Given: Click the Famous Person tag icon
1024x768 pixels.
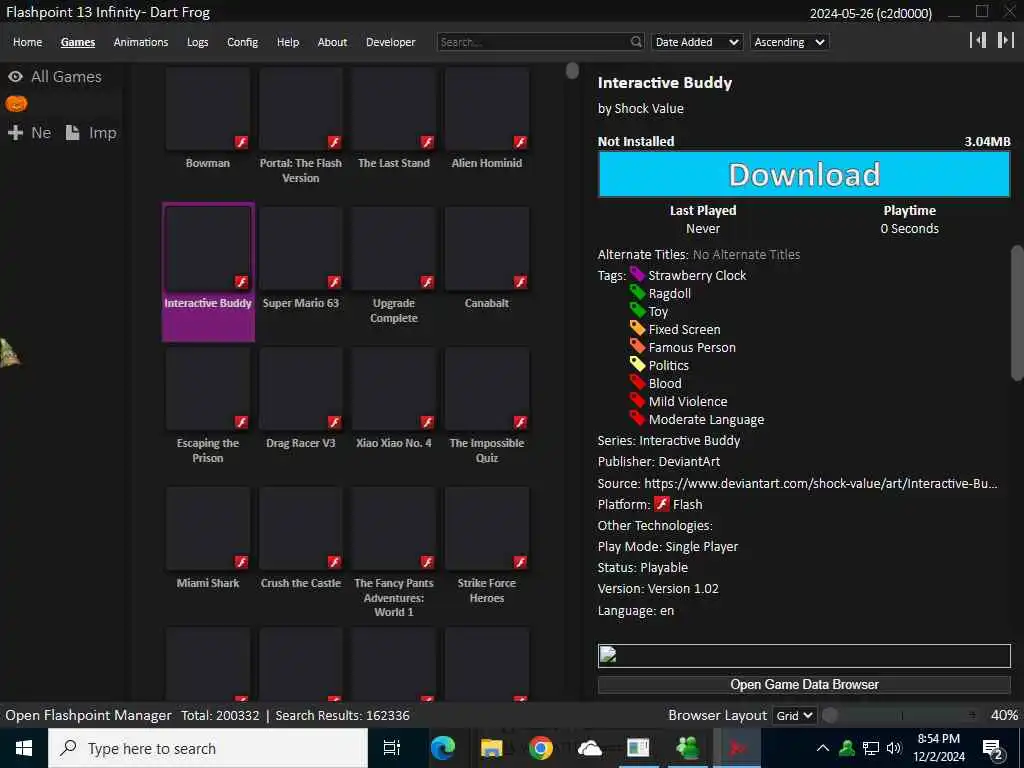Looking at the screenshot, I should click(x=637, y=346).
